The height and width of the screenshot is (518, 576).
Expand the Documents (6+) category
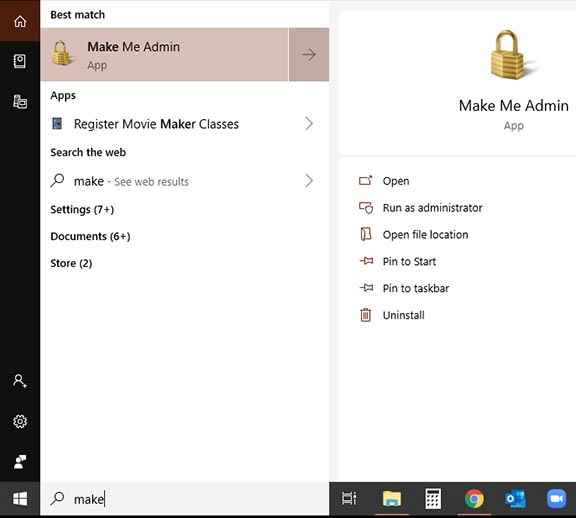pyautogui.click(x=90, y=236)
